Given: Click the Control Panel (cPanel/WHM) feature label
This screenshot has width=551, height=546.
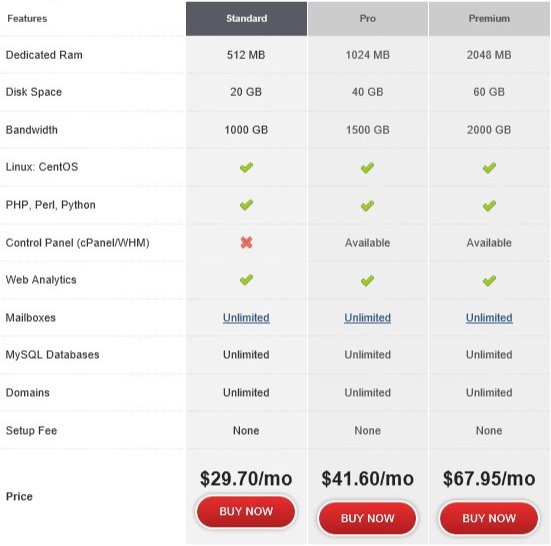Looking at the screenshot, I should click(x=78, y=243).
